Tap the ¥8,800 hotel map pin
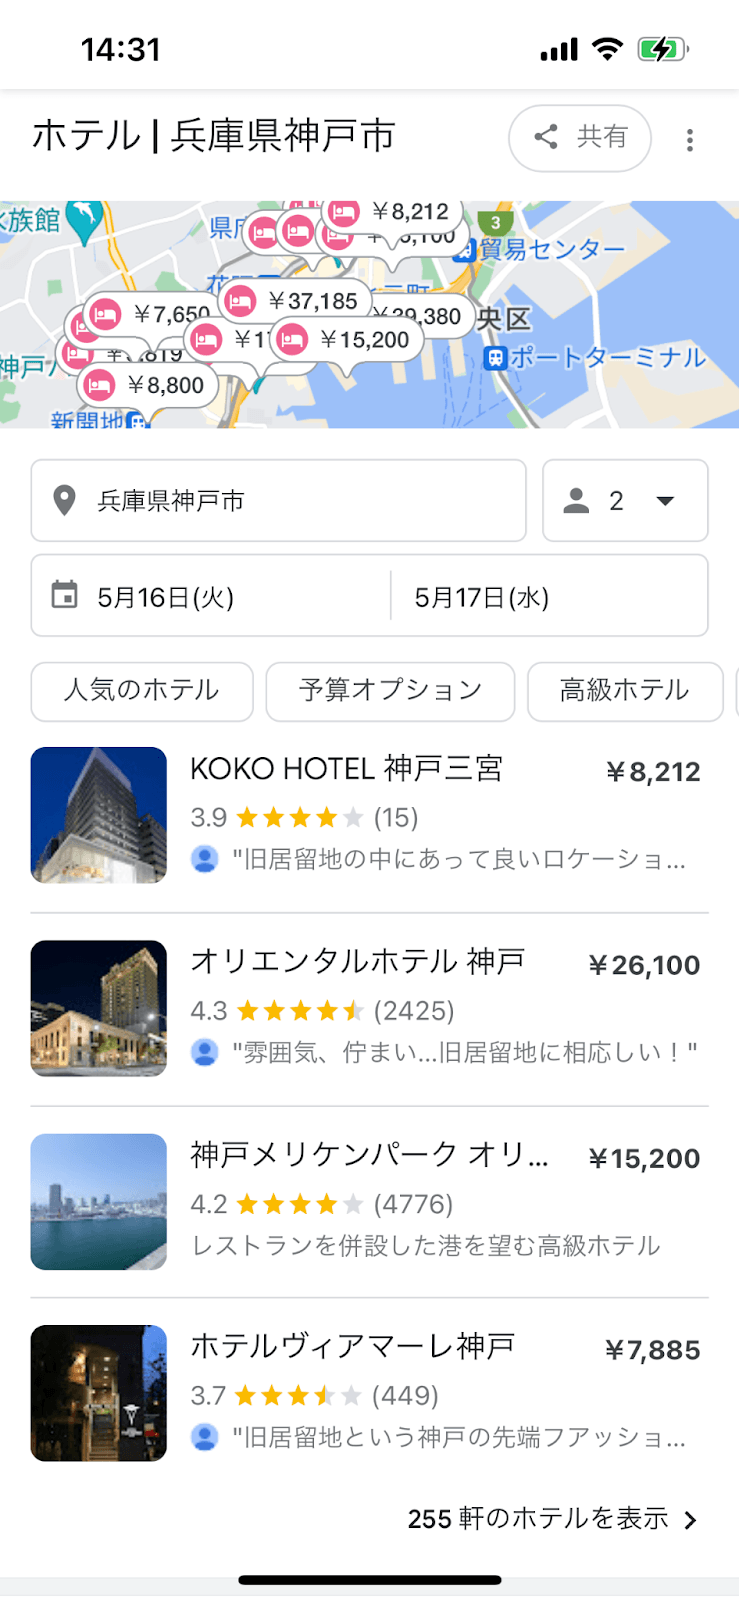The image size is (739, 1600). click(148, 385)
